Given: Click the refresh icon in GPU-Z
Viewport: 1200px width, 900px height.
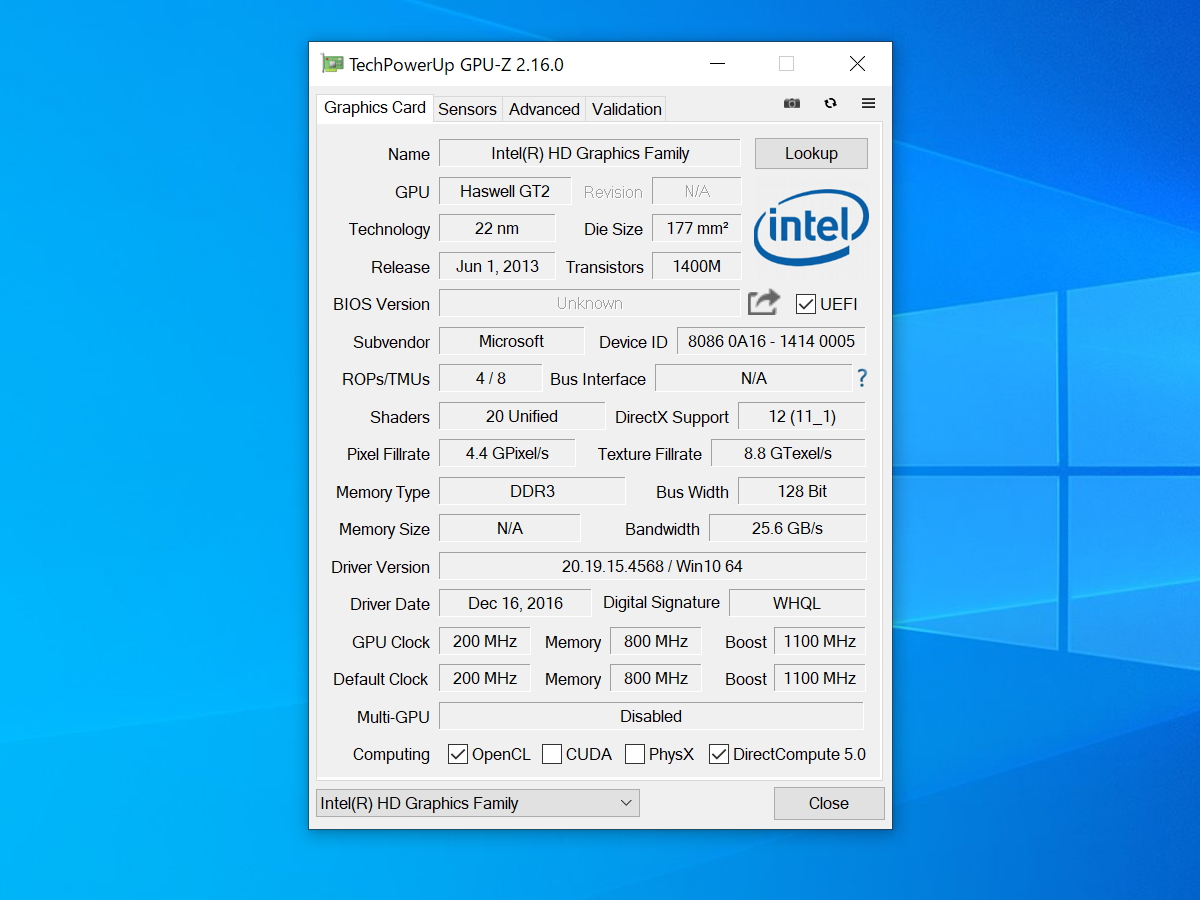Looking at the screenshot, I should coord(830,103).
